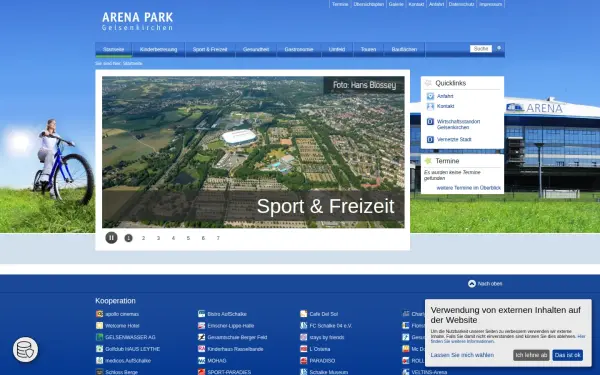Open the Gastronomie main menu item
This screenshot has height=375, width=600.
pos(299,49)
